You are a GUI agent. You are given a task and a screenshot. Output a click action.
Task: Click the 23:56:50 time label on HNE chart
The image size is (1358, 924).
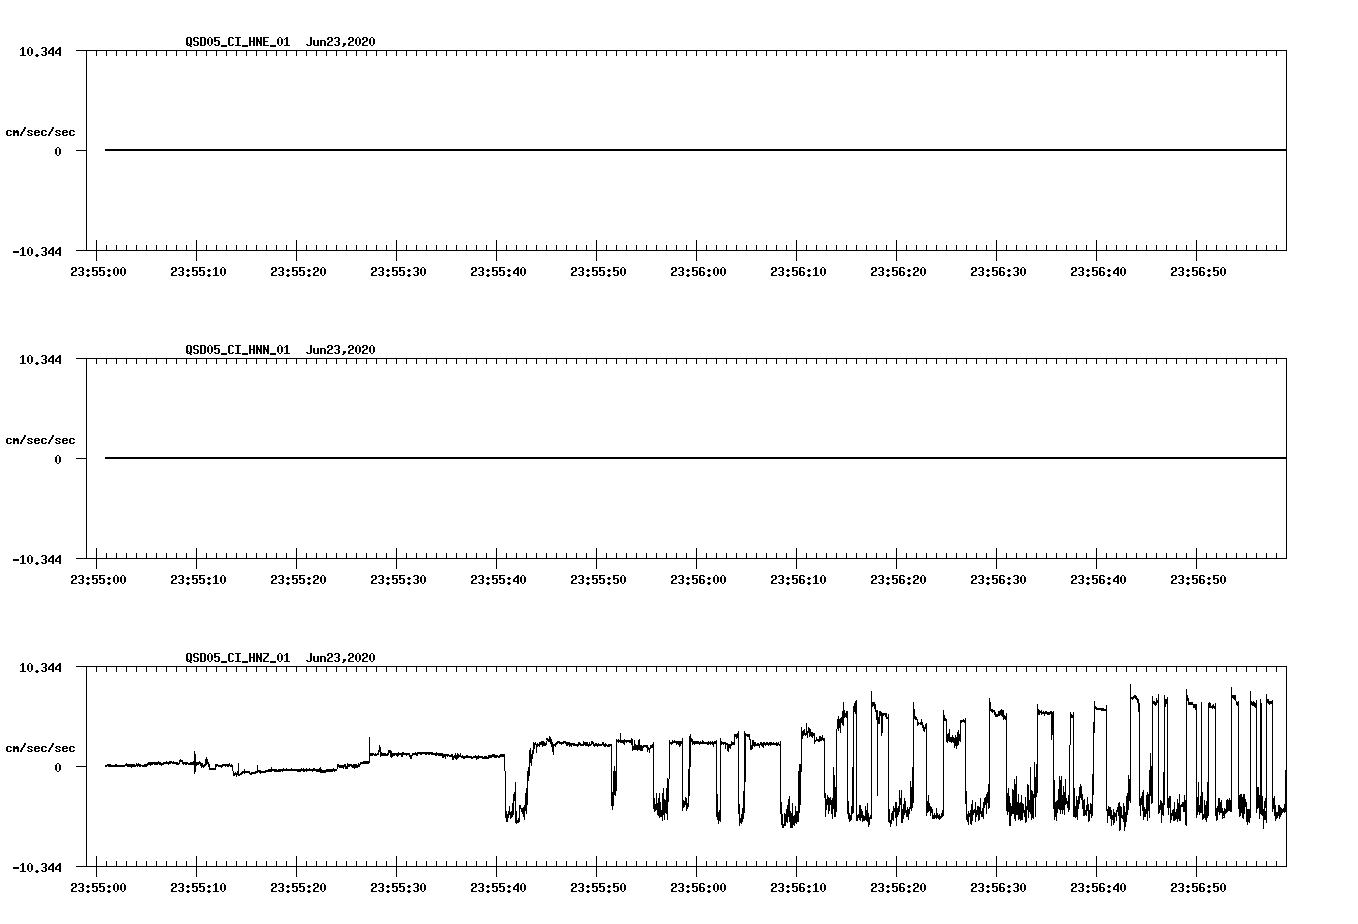pos(1198,271)
